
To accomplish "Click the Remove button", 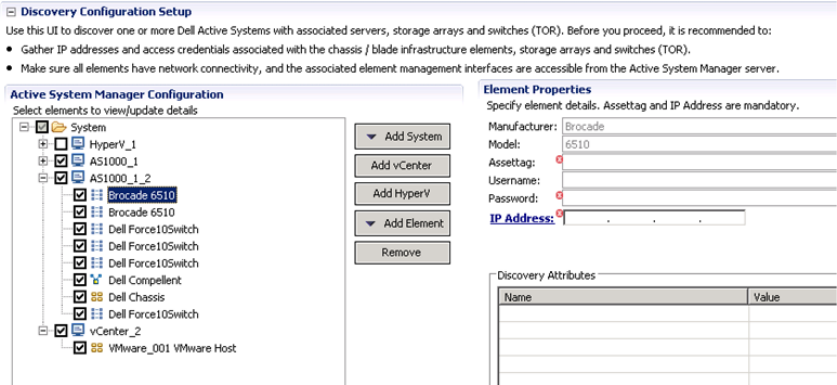I will 402,253.
